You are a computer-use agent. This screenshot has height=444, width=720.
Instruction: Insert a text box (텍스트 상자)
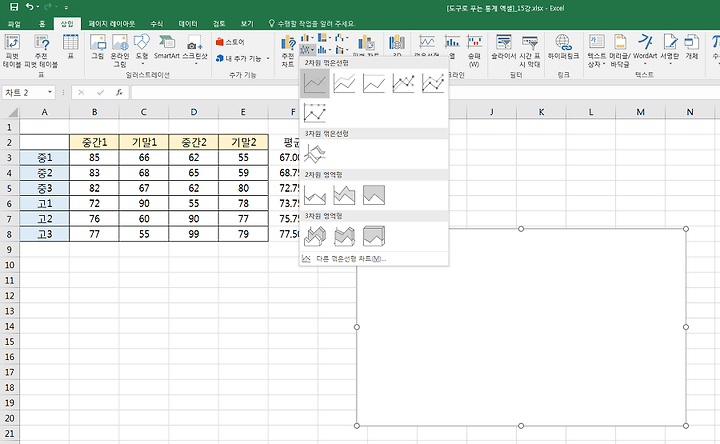tap(596, 51)
